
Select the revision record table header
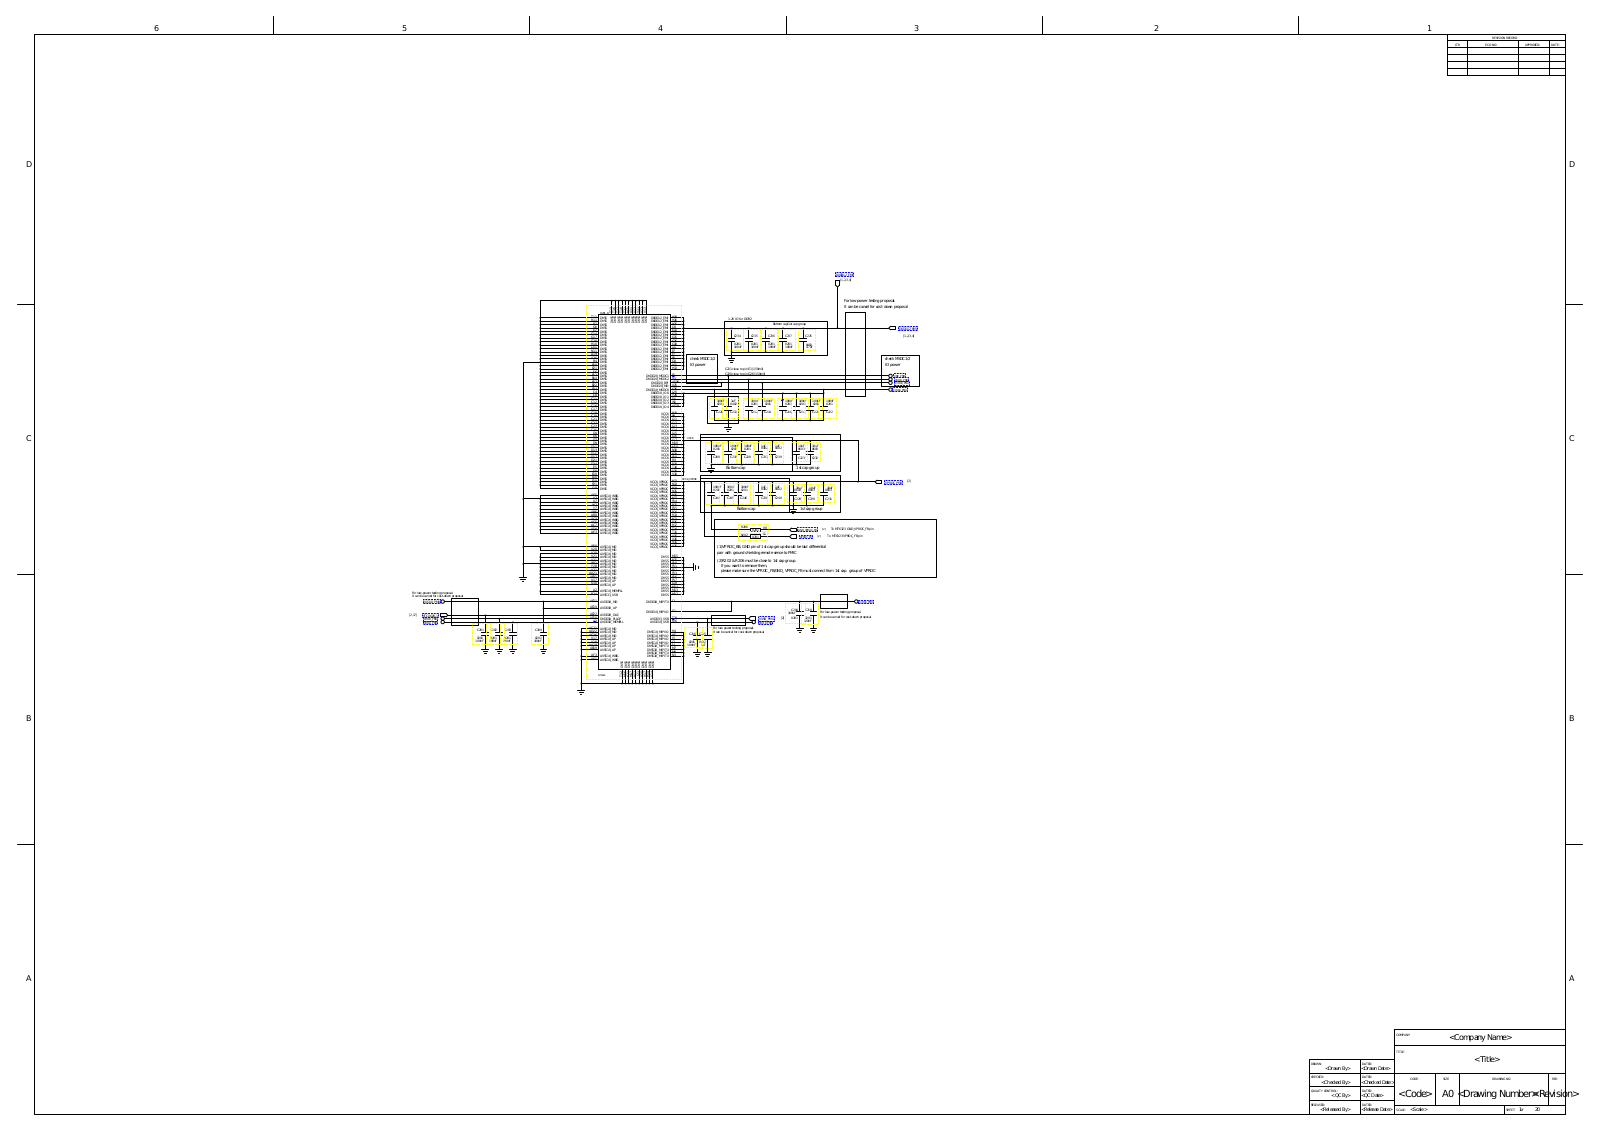(x=1505, y=37)
